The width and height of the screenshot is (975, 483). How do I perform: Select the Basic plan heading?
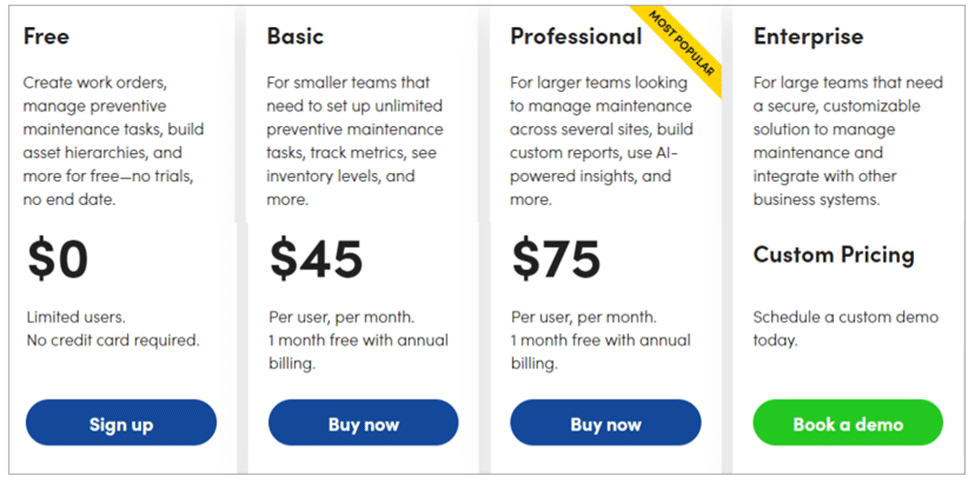(295, 35)
